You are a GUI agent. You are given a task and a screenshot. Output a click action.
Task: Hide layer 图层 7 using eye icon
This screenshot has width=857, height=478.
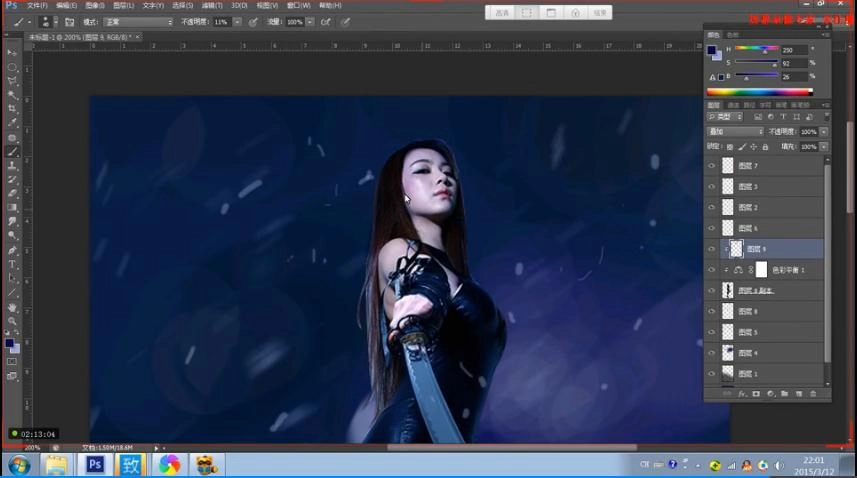[x=711, y=166]
